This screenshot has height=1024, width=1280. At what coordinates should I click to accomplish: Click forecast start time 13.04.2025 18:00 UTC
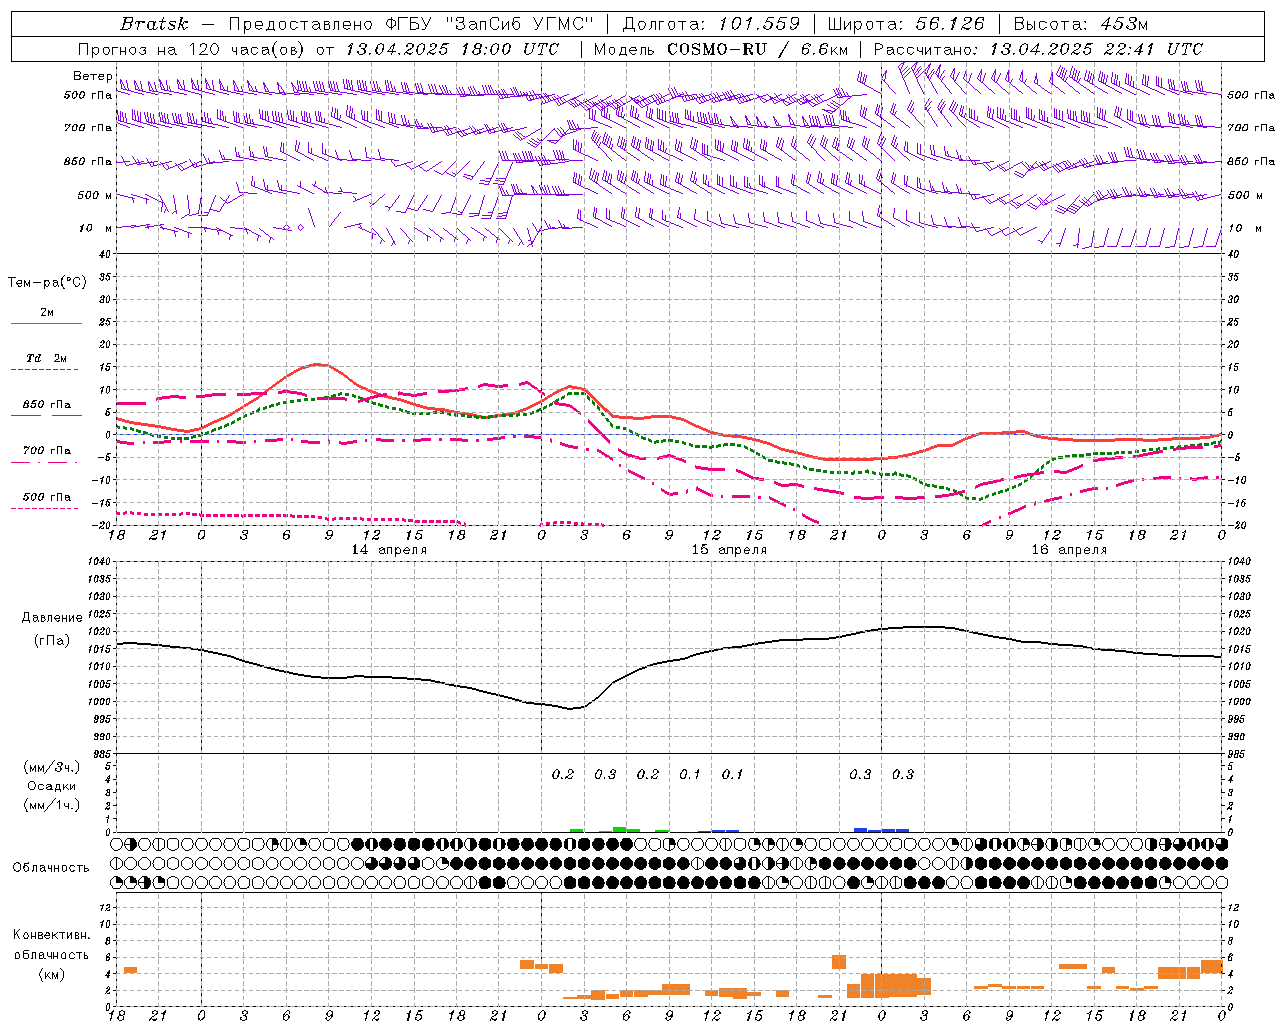pyautogui.click(x=452, y=49)
